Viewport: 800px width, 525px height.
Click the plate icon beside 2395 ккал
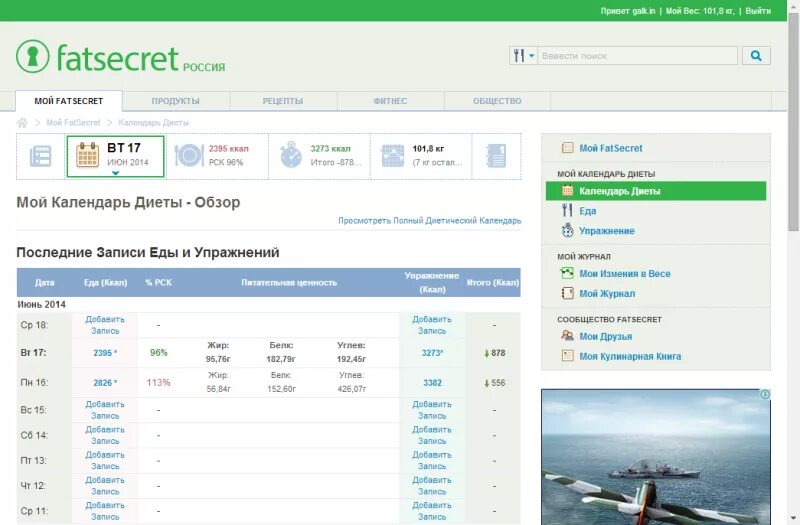[189, 156]
